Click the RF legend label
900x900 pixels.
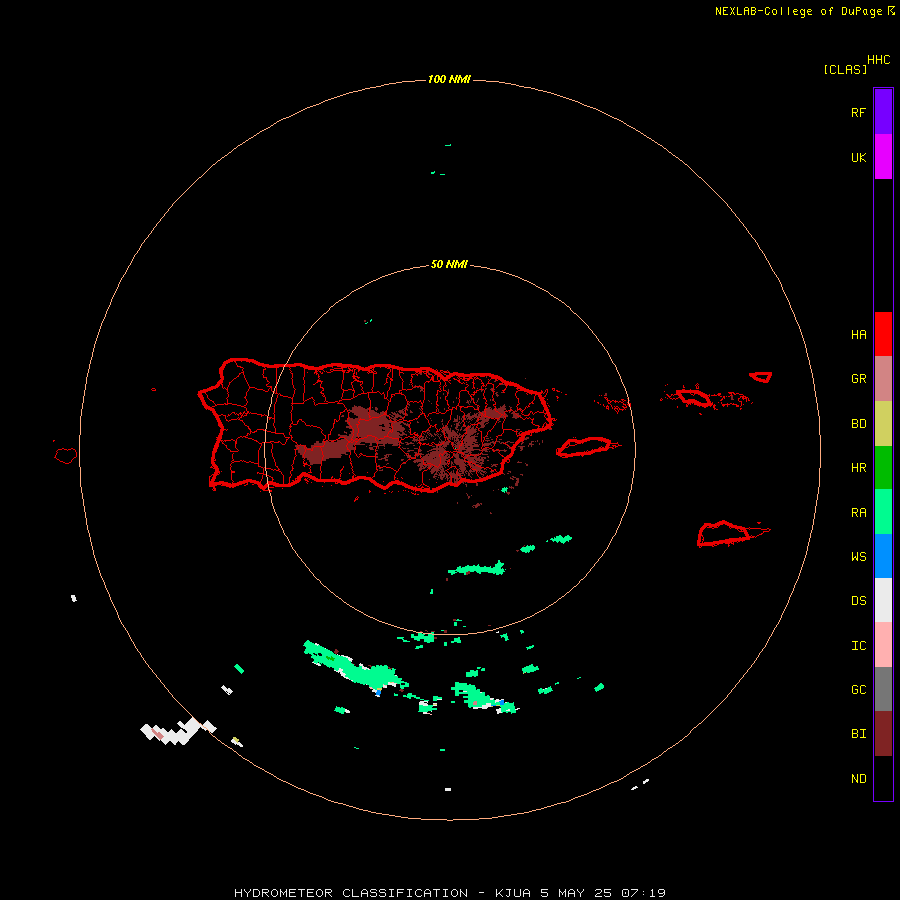[858, 112]
